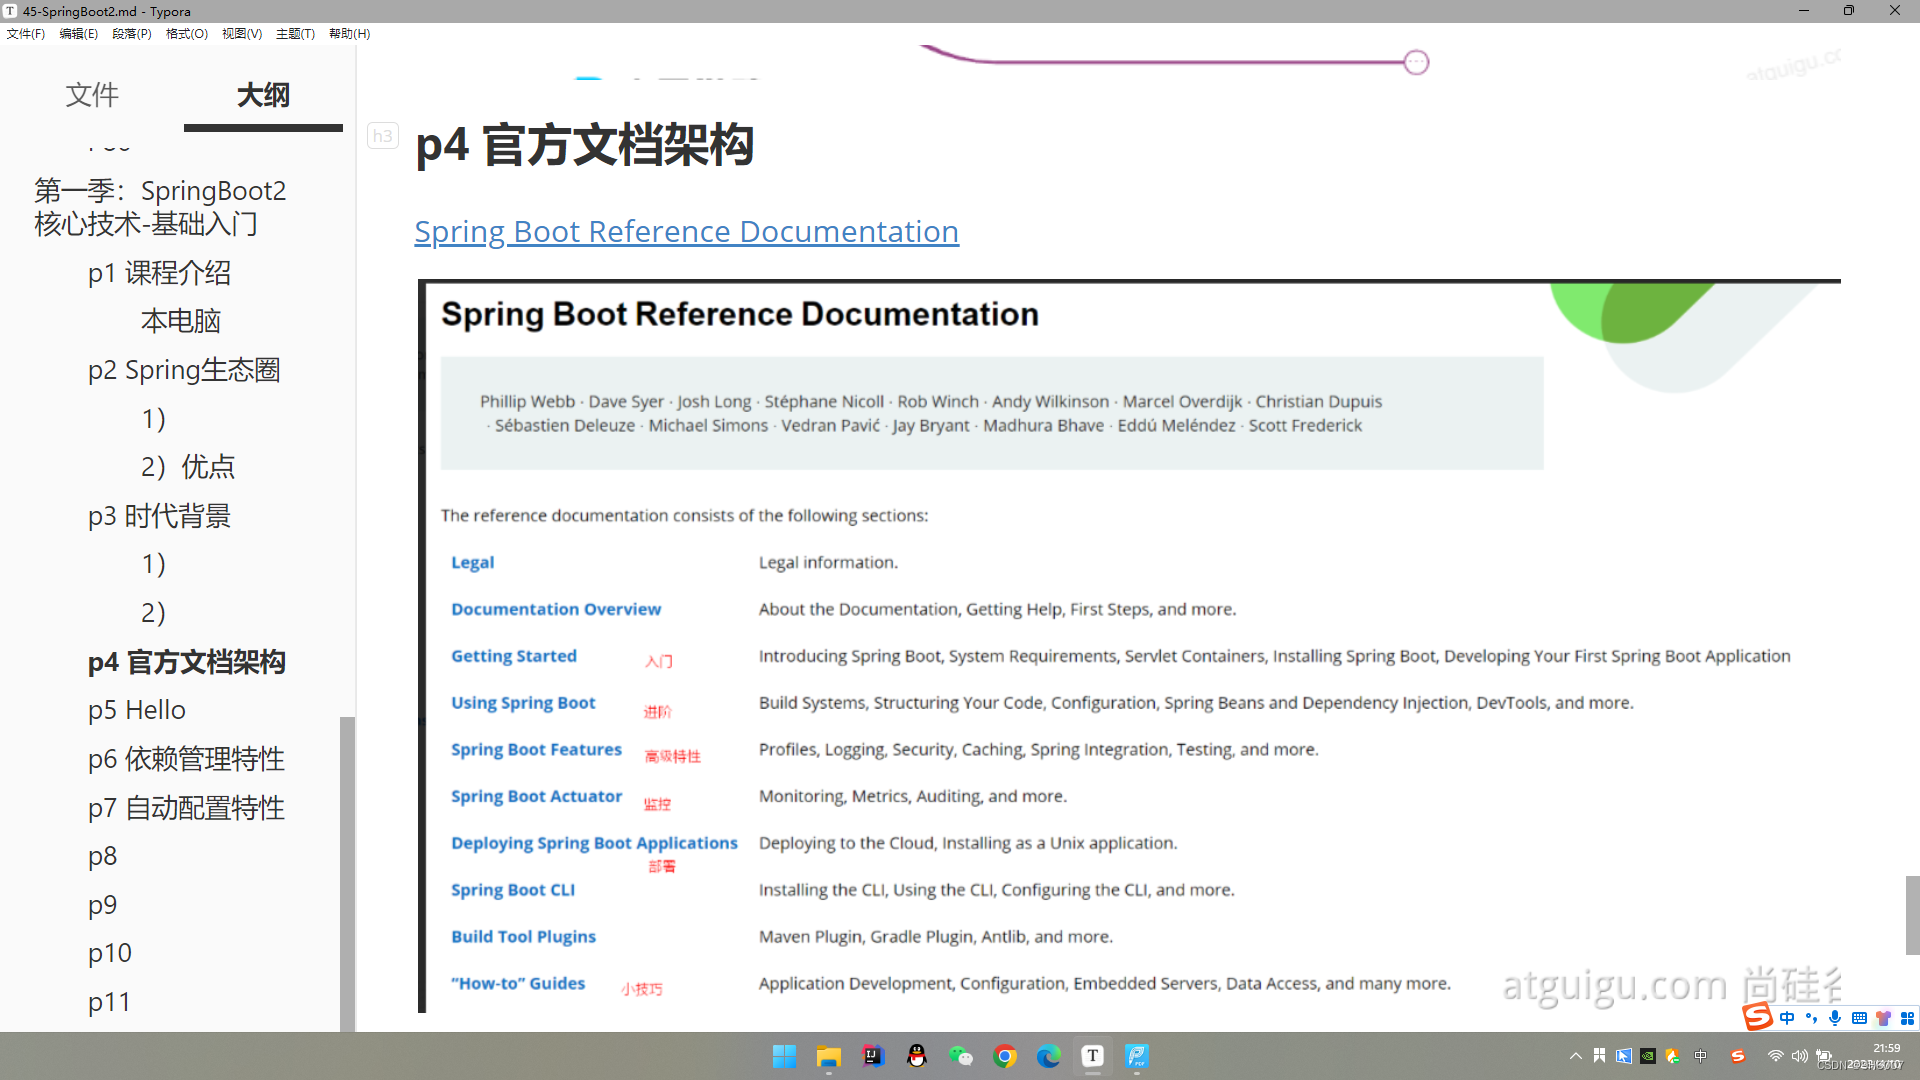This screenshot has width=1920, height=1080.
Task: Expand hidden system tray icons chevron
Action: [1576, 1056]
